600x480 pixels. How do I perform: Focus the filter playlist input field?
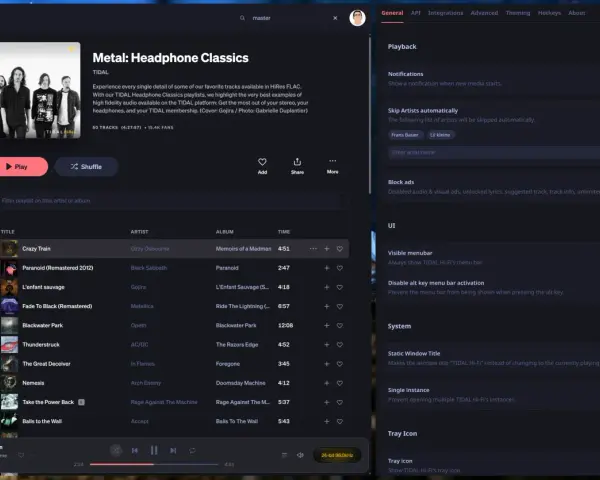170,201
